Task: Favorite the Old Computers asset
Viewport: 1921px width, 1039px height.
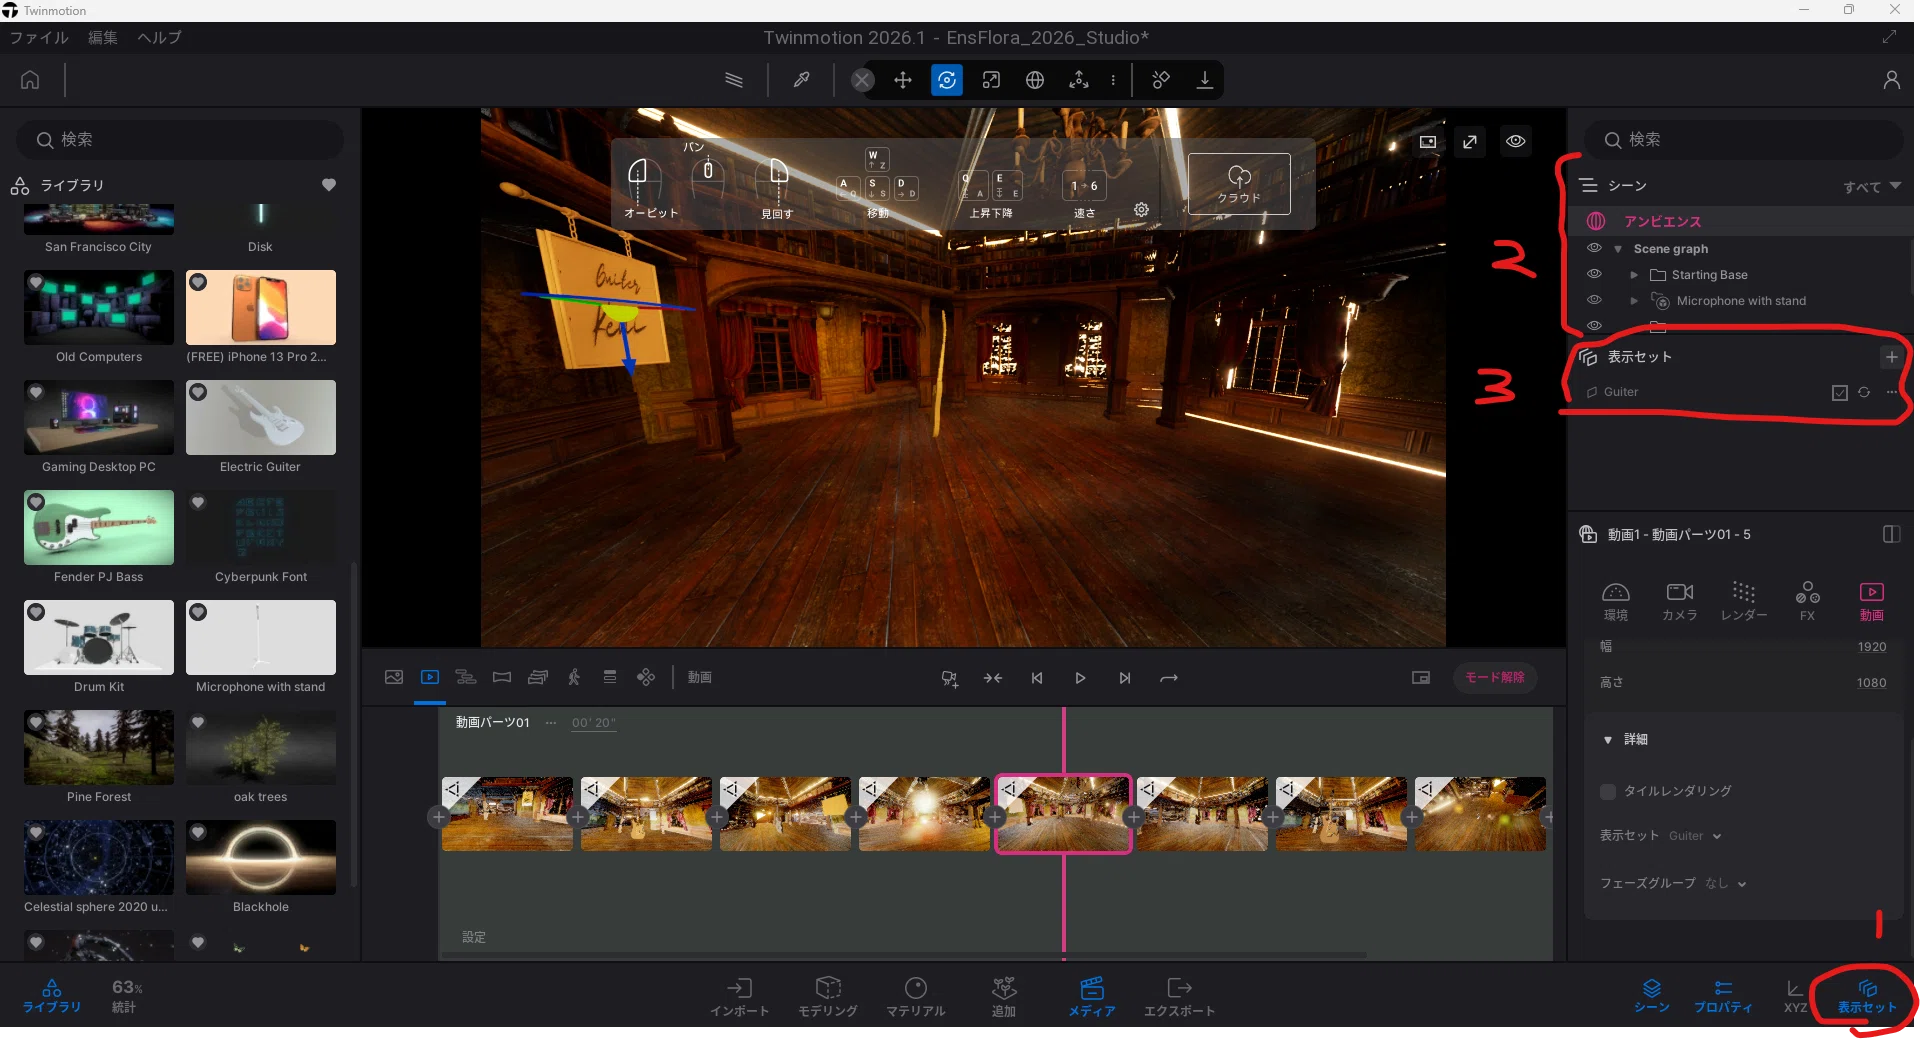Action: pyautogui.click(x=36, y=282)
